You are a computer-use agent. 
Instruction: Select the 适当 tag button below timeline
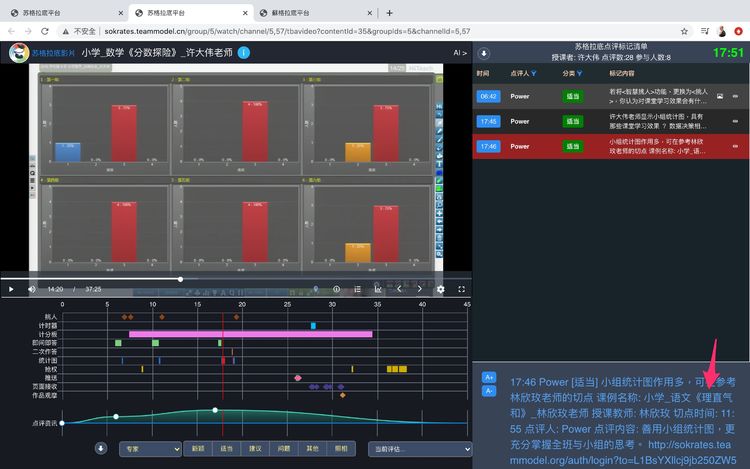(227, 449)
